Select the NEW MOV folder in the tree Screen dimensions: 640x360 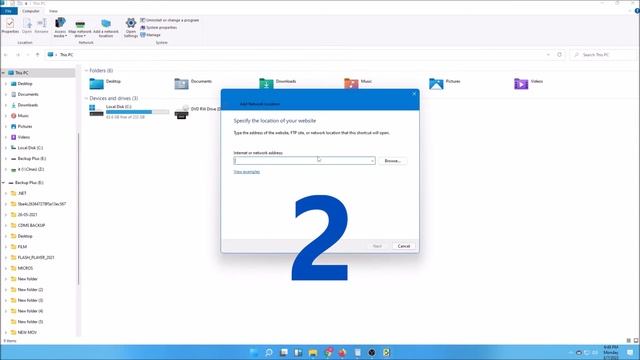tap(27, 333)
